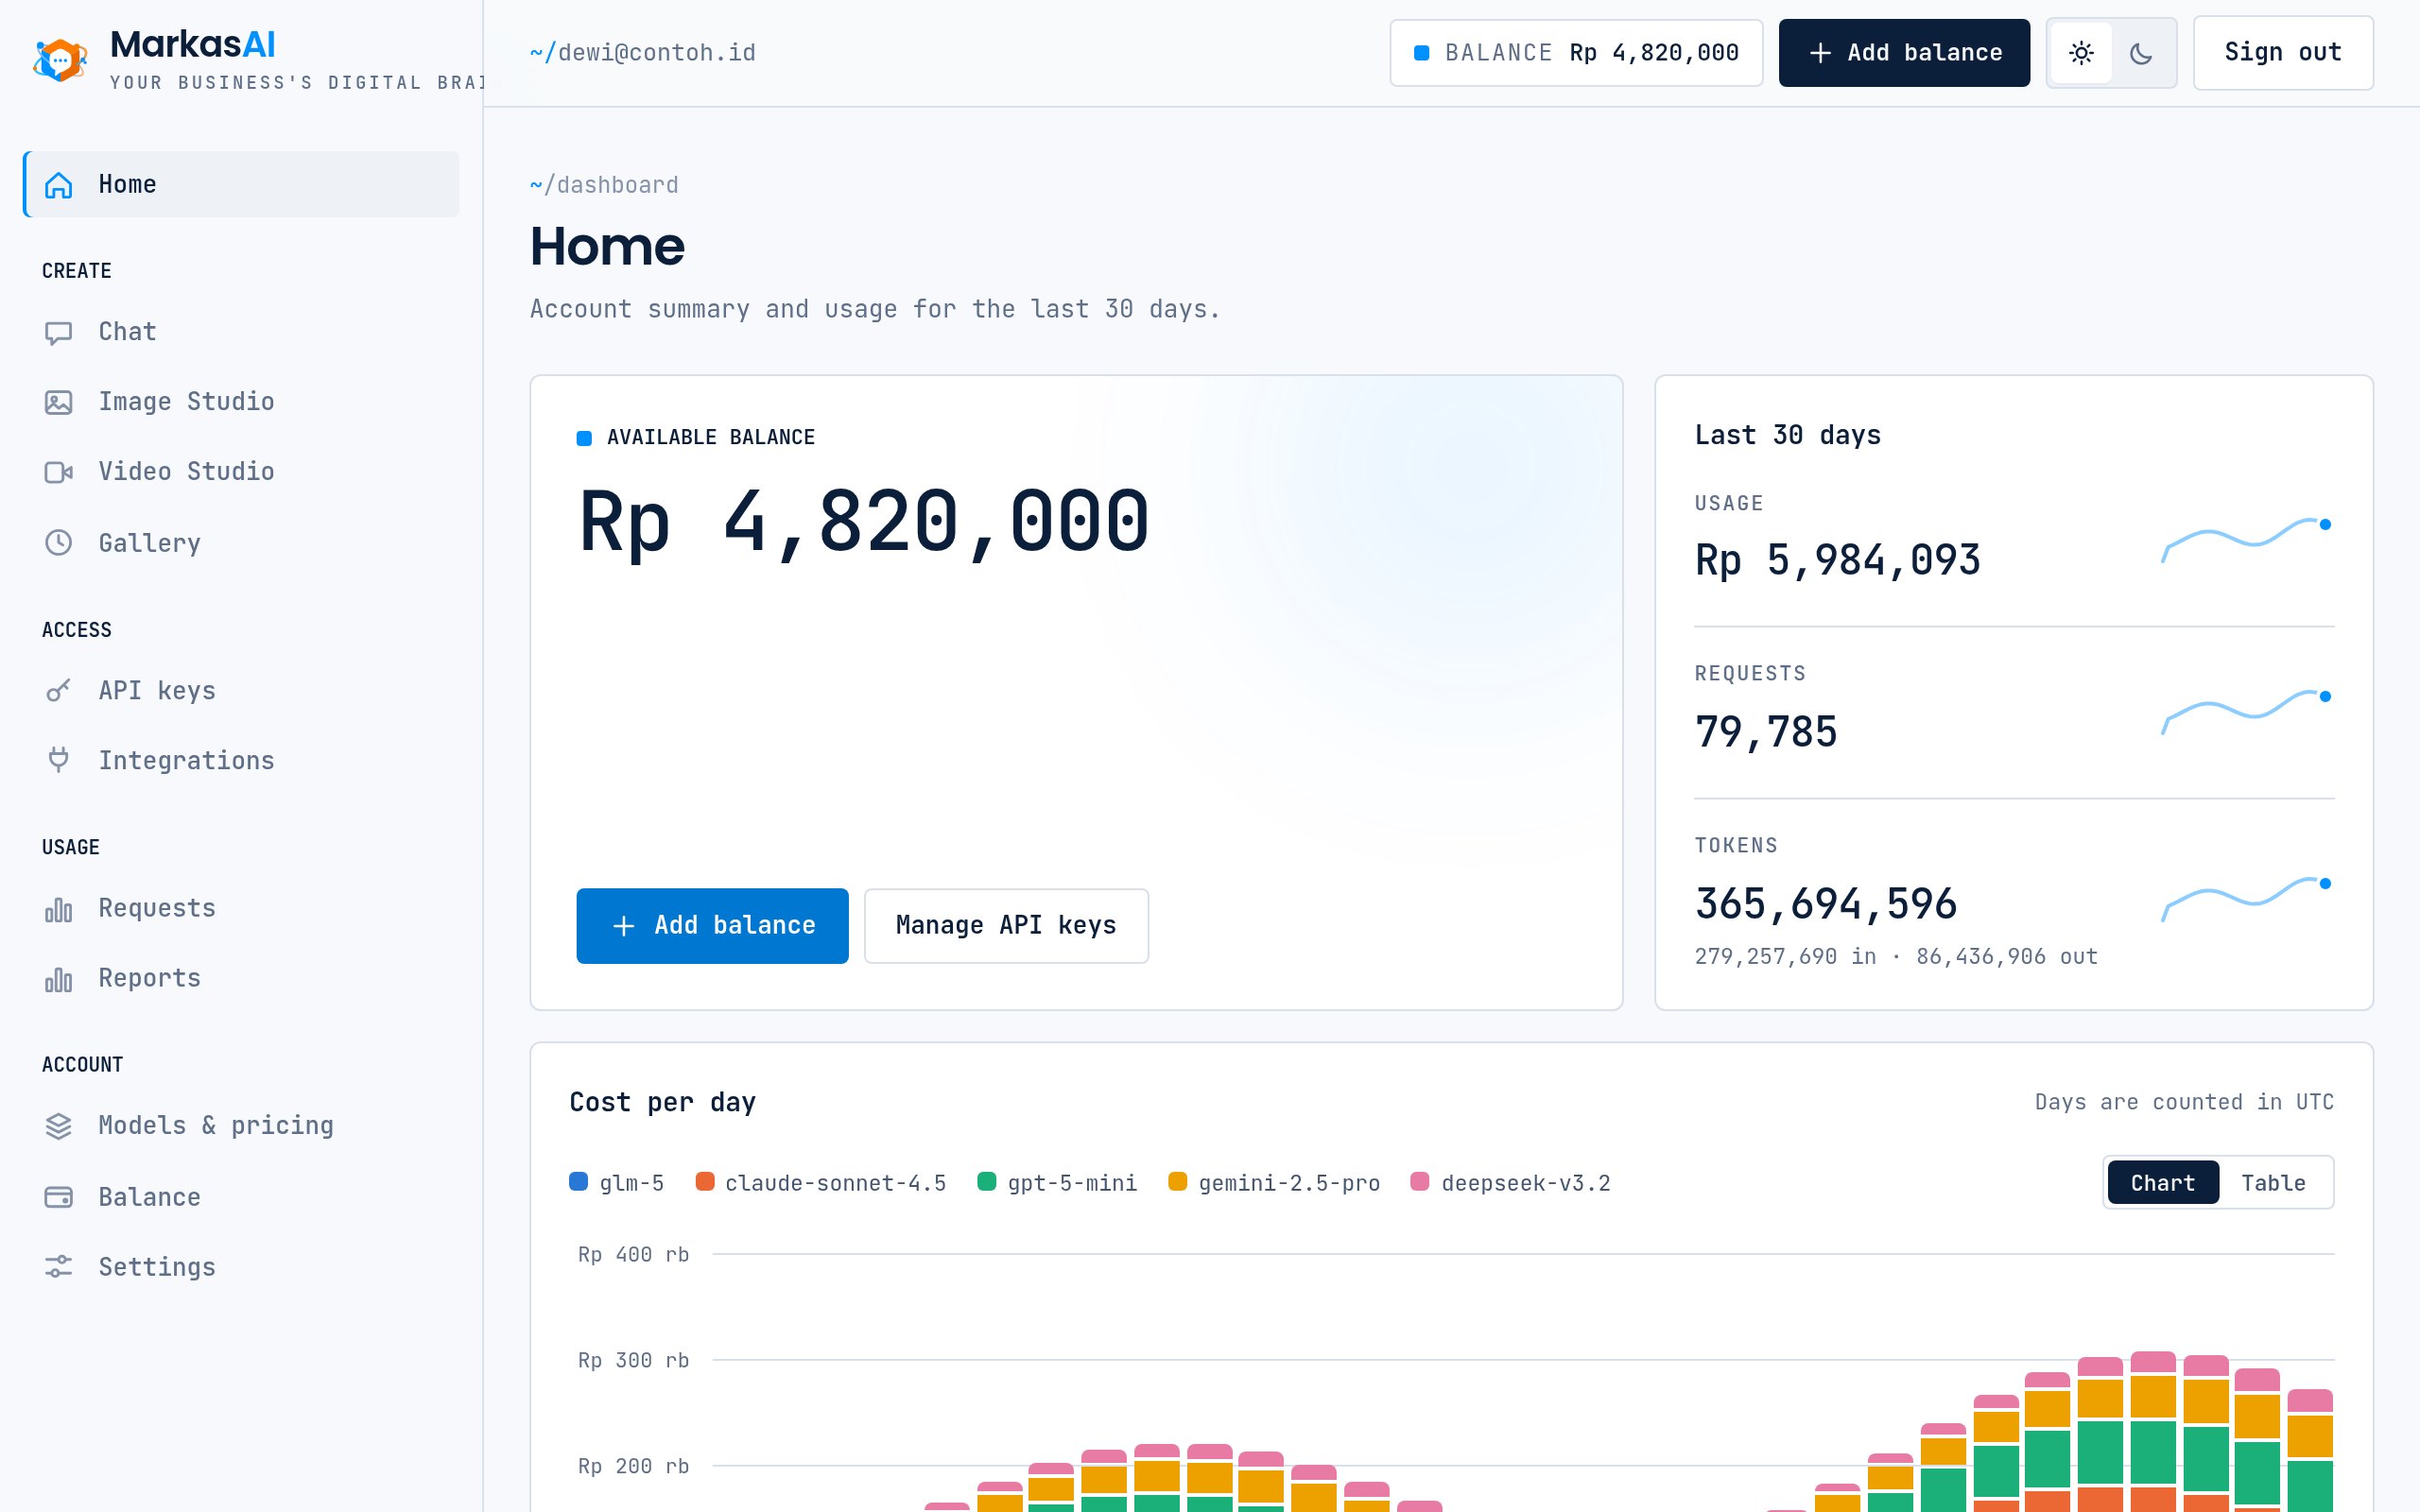The width and height of the screenshot is (2420, 1512).
Task: Open Reports in sidebar
Action: [241, 978]
